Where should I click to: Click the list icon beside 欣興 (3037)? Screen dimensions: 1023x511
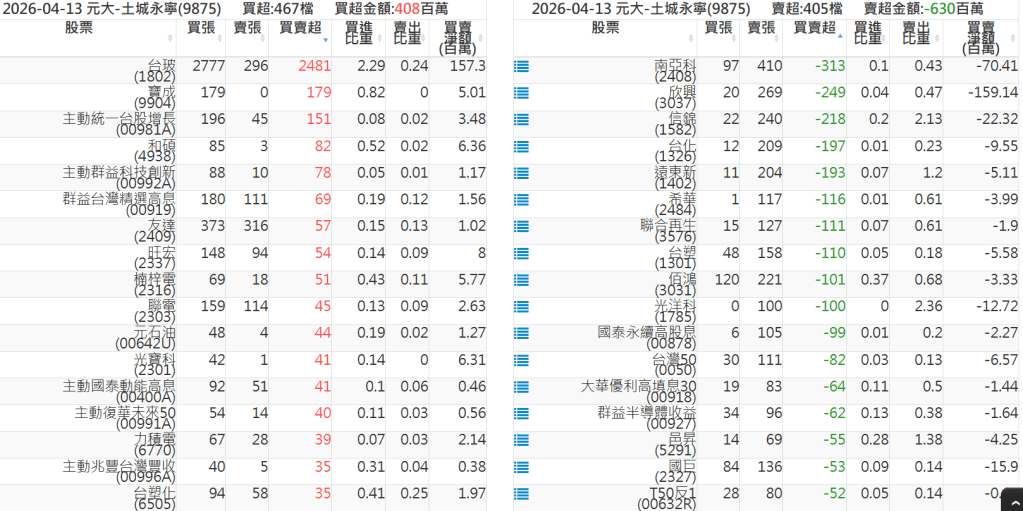coord(521,93)
